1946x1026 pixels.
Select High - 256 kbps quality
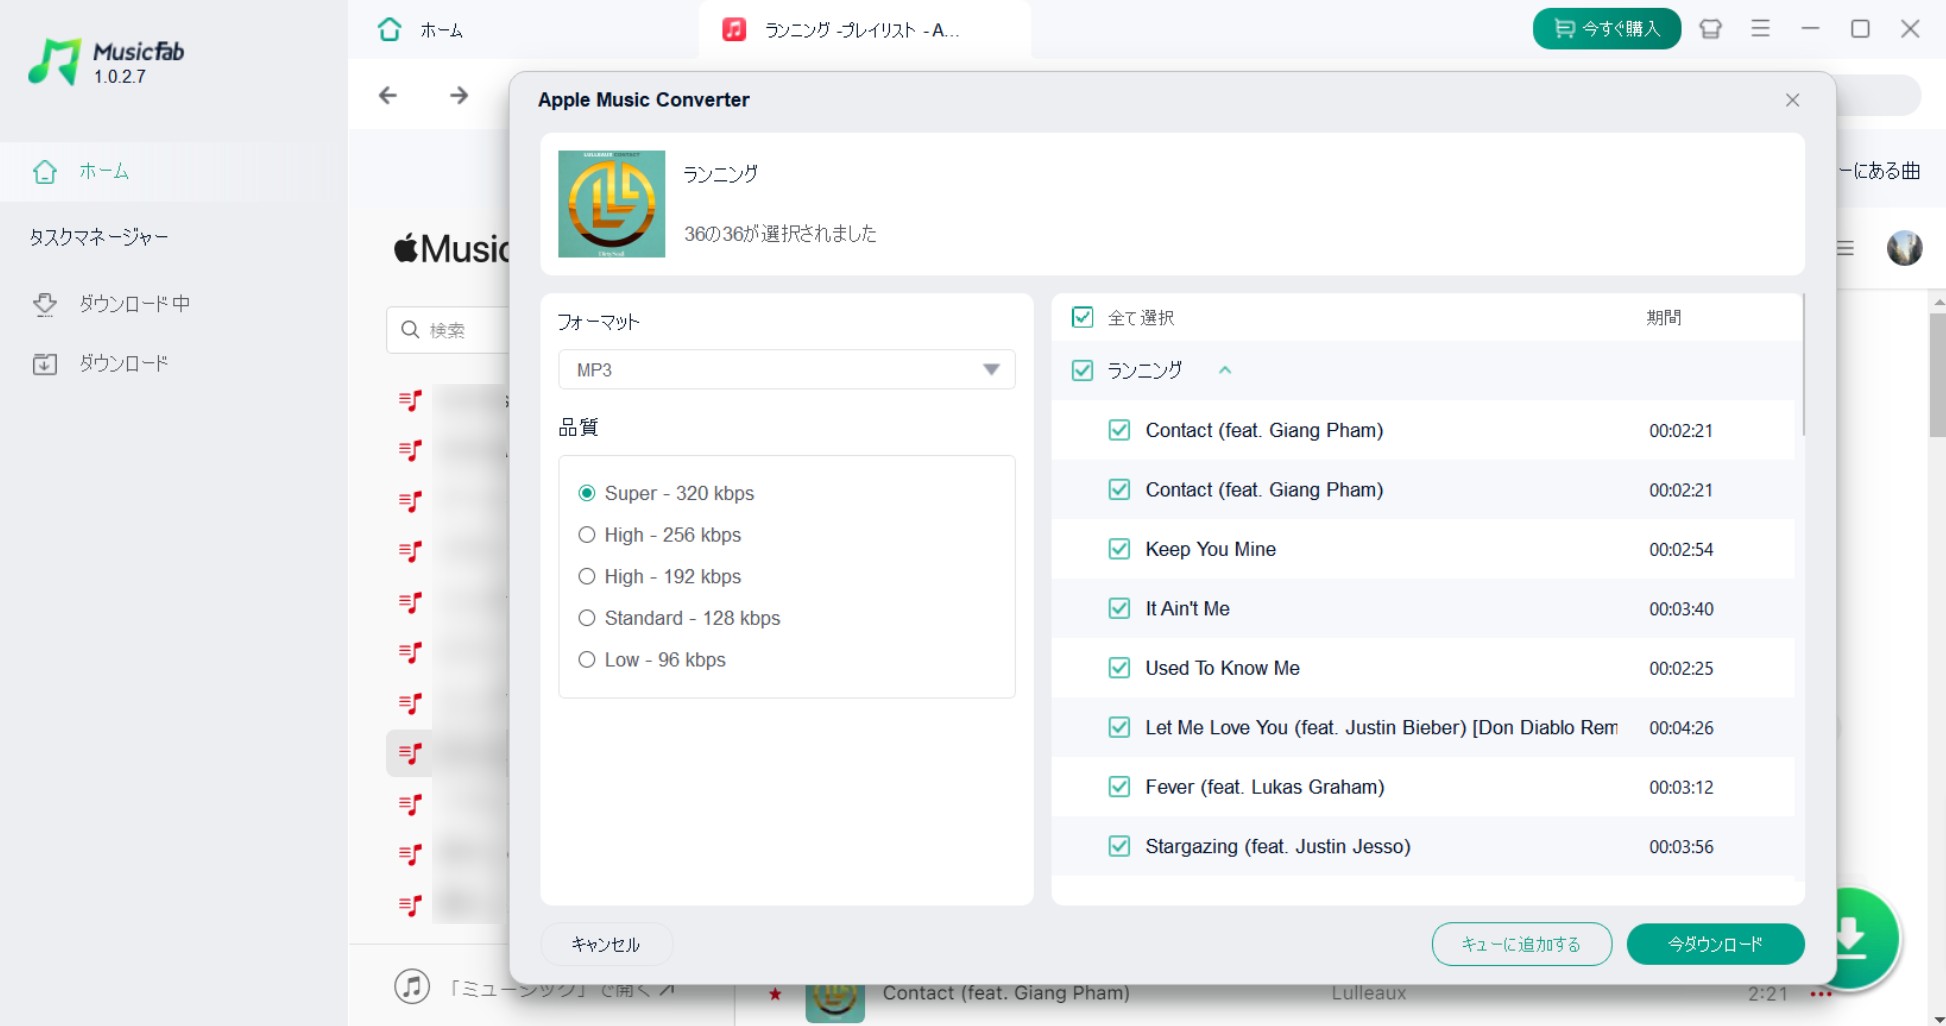coord(660,535)
